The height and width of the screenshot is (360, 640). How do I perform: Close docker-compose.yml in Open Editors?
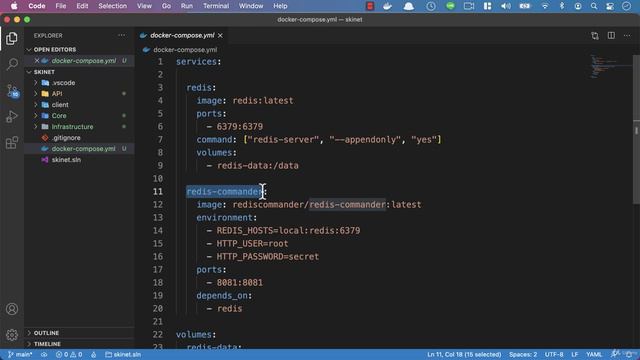37,60
